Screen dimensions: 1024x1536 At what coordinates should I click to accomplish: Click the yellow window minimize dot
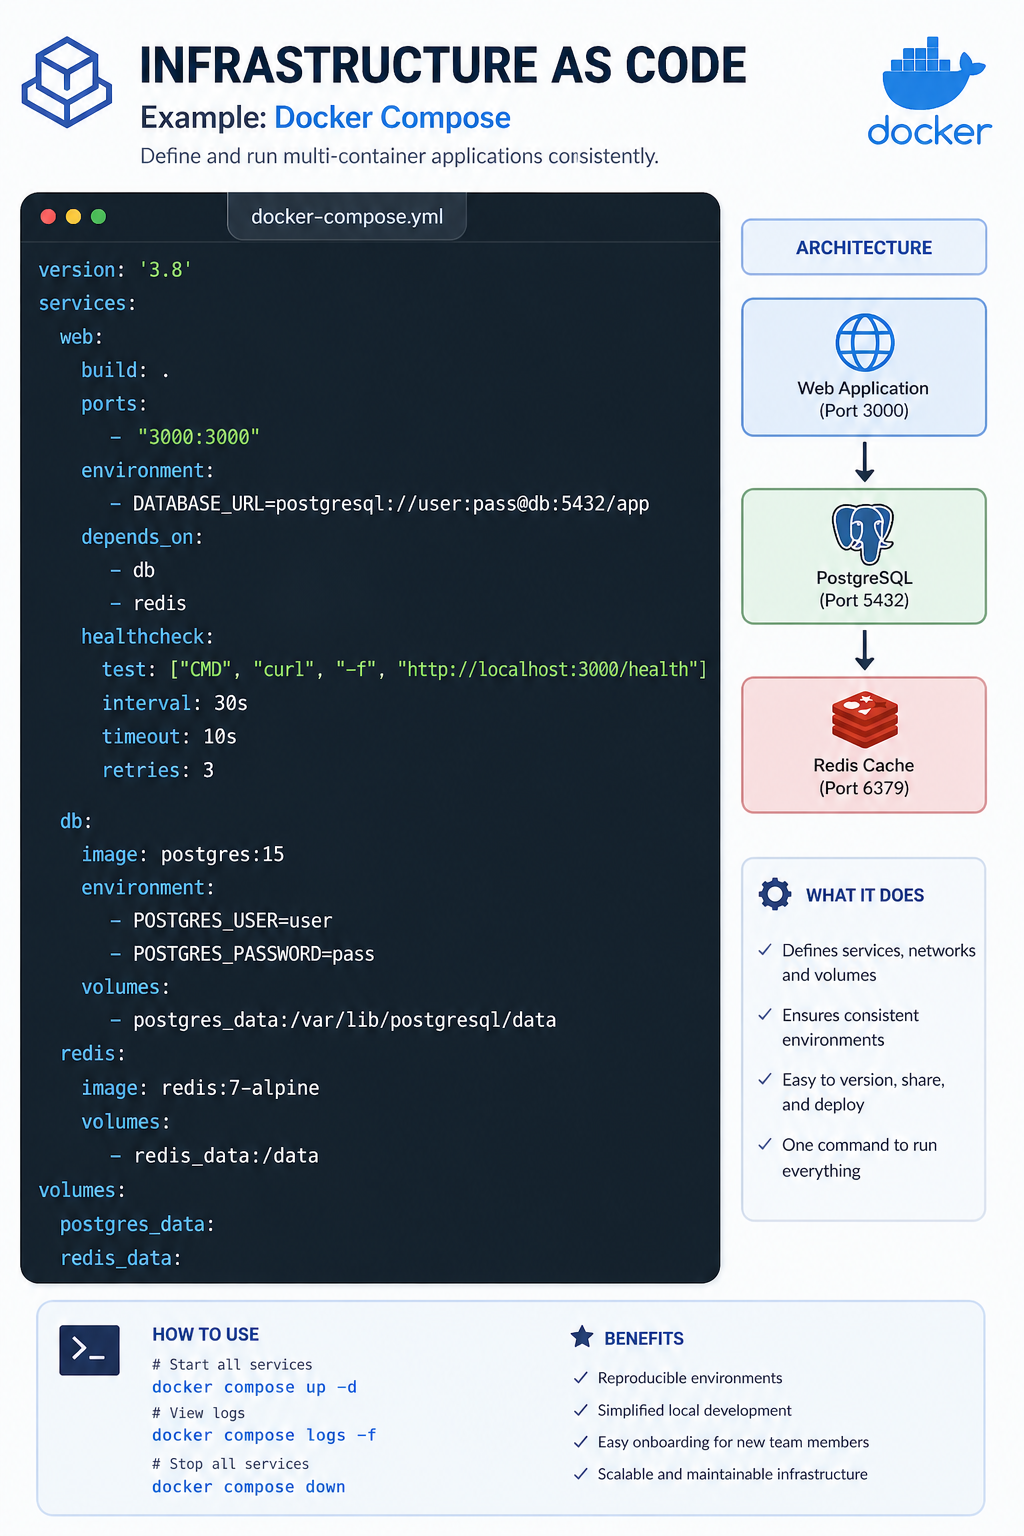point(73,217)
